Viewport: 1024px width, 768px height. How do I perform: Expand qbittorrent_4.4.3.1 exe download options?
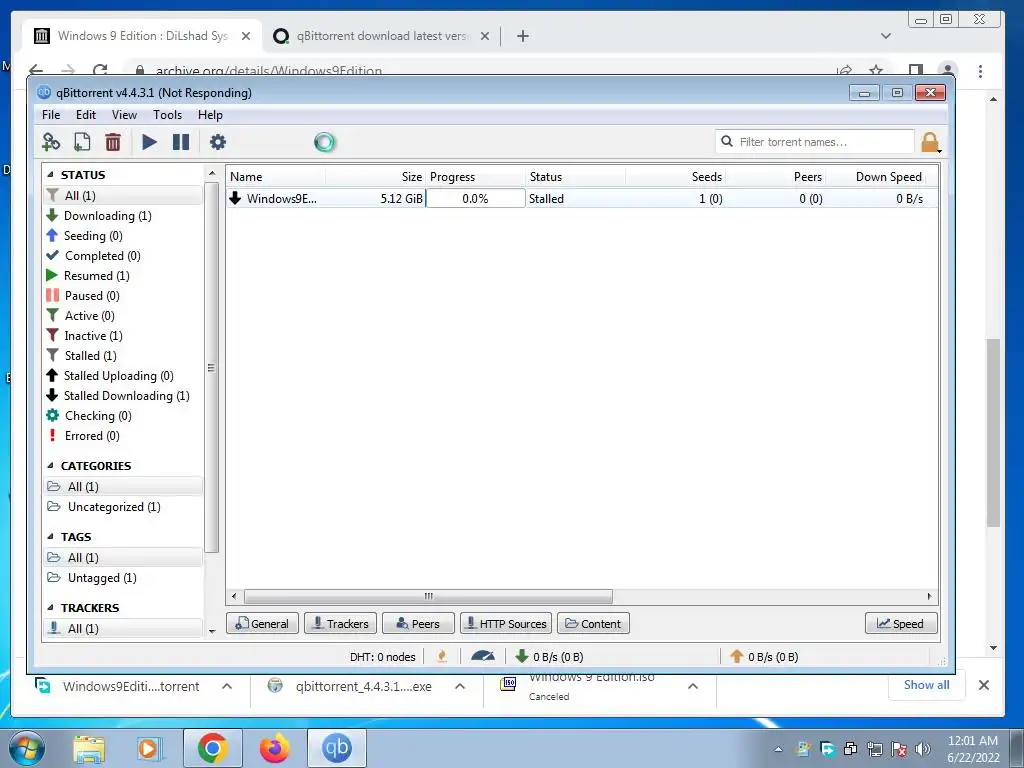pos(460,686)
